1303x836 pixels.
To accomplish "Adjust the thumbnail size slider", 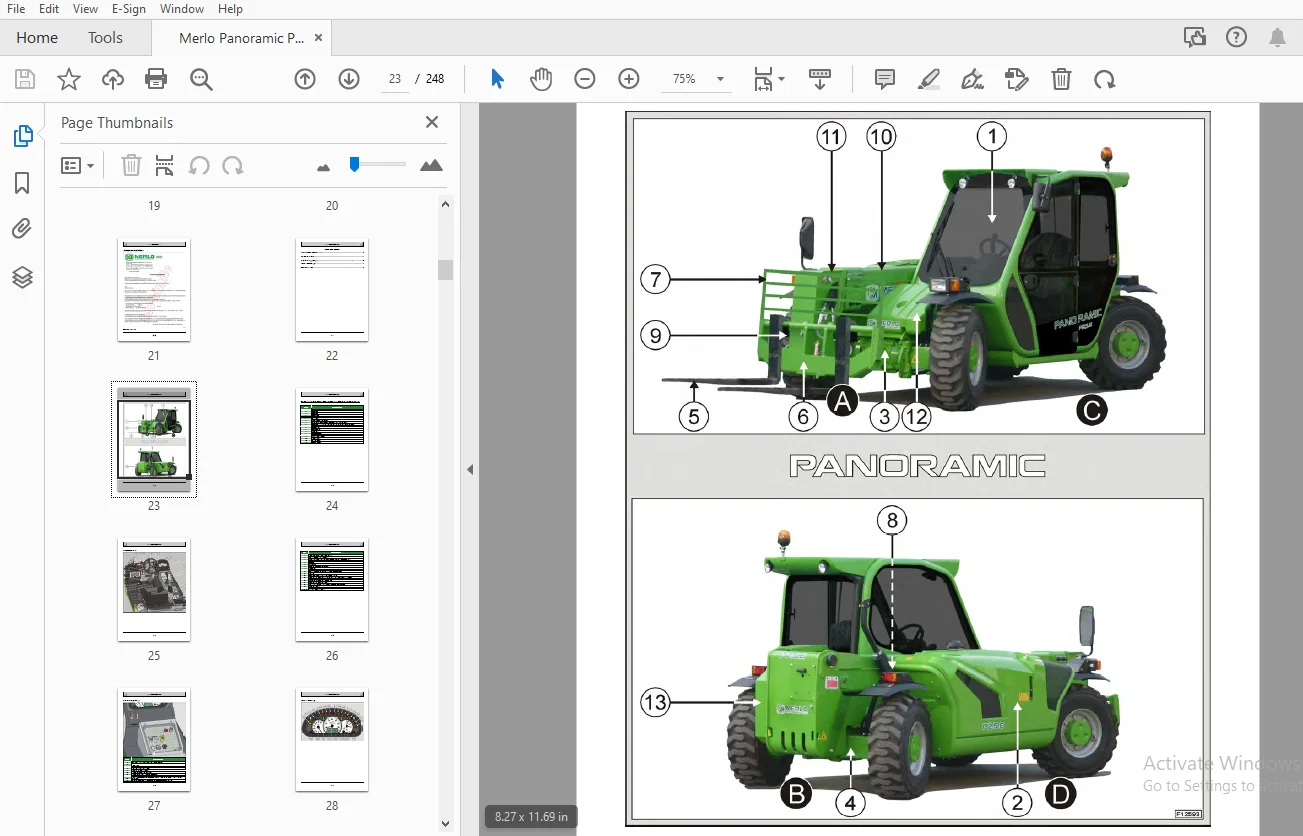I will click(354, 164).
